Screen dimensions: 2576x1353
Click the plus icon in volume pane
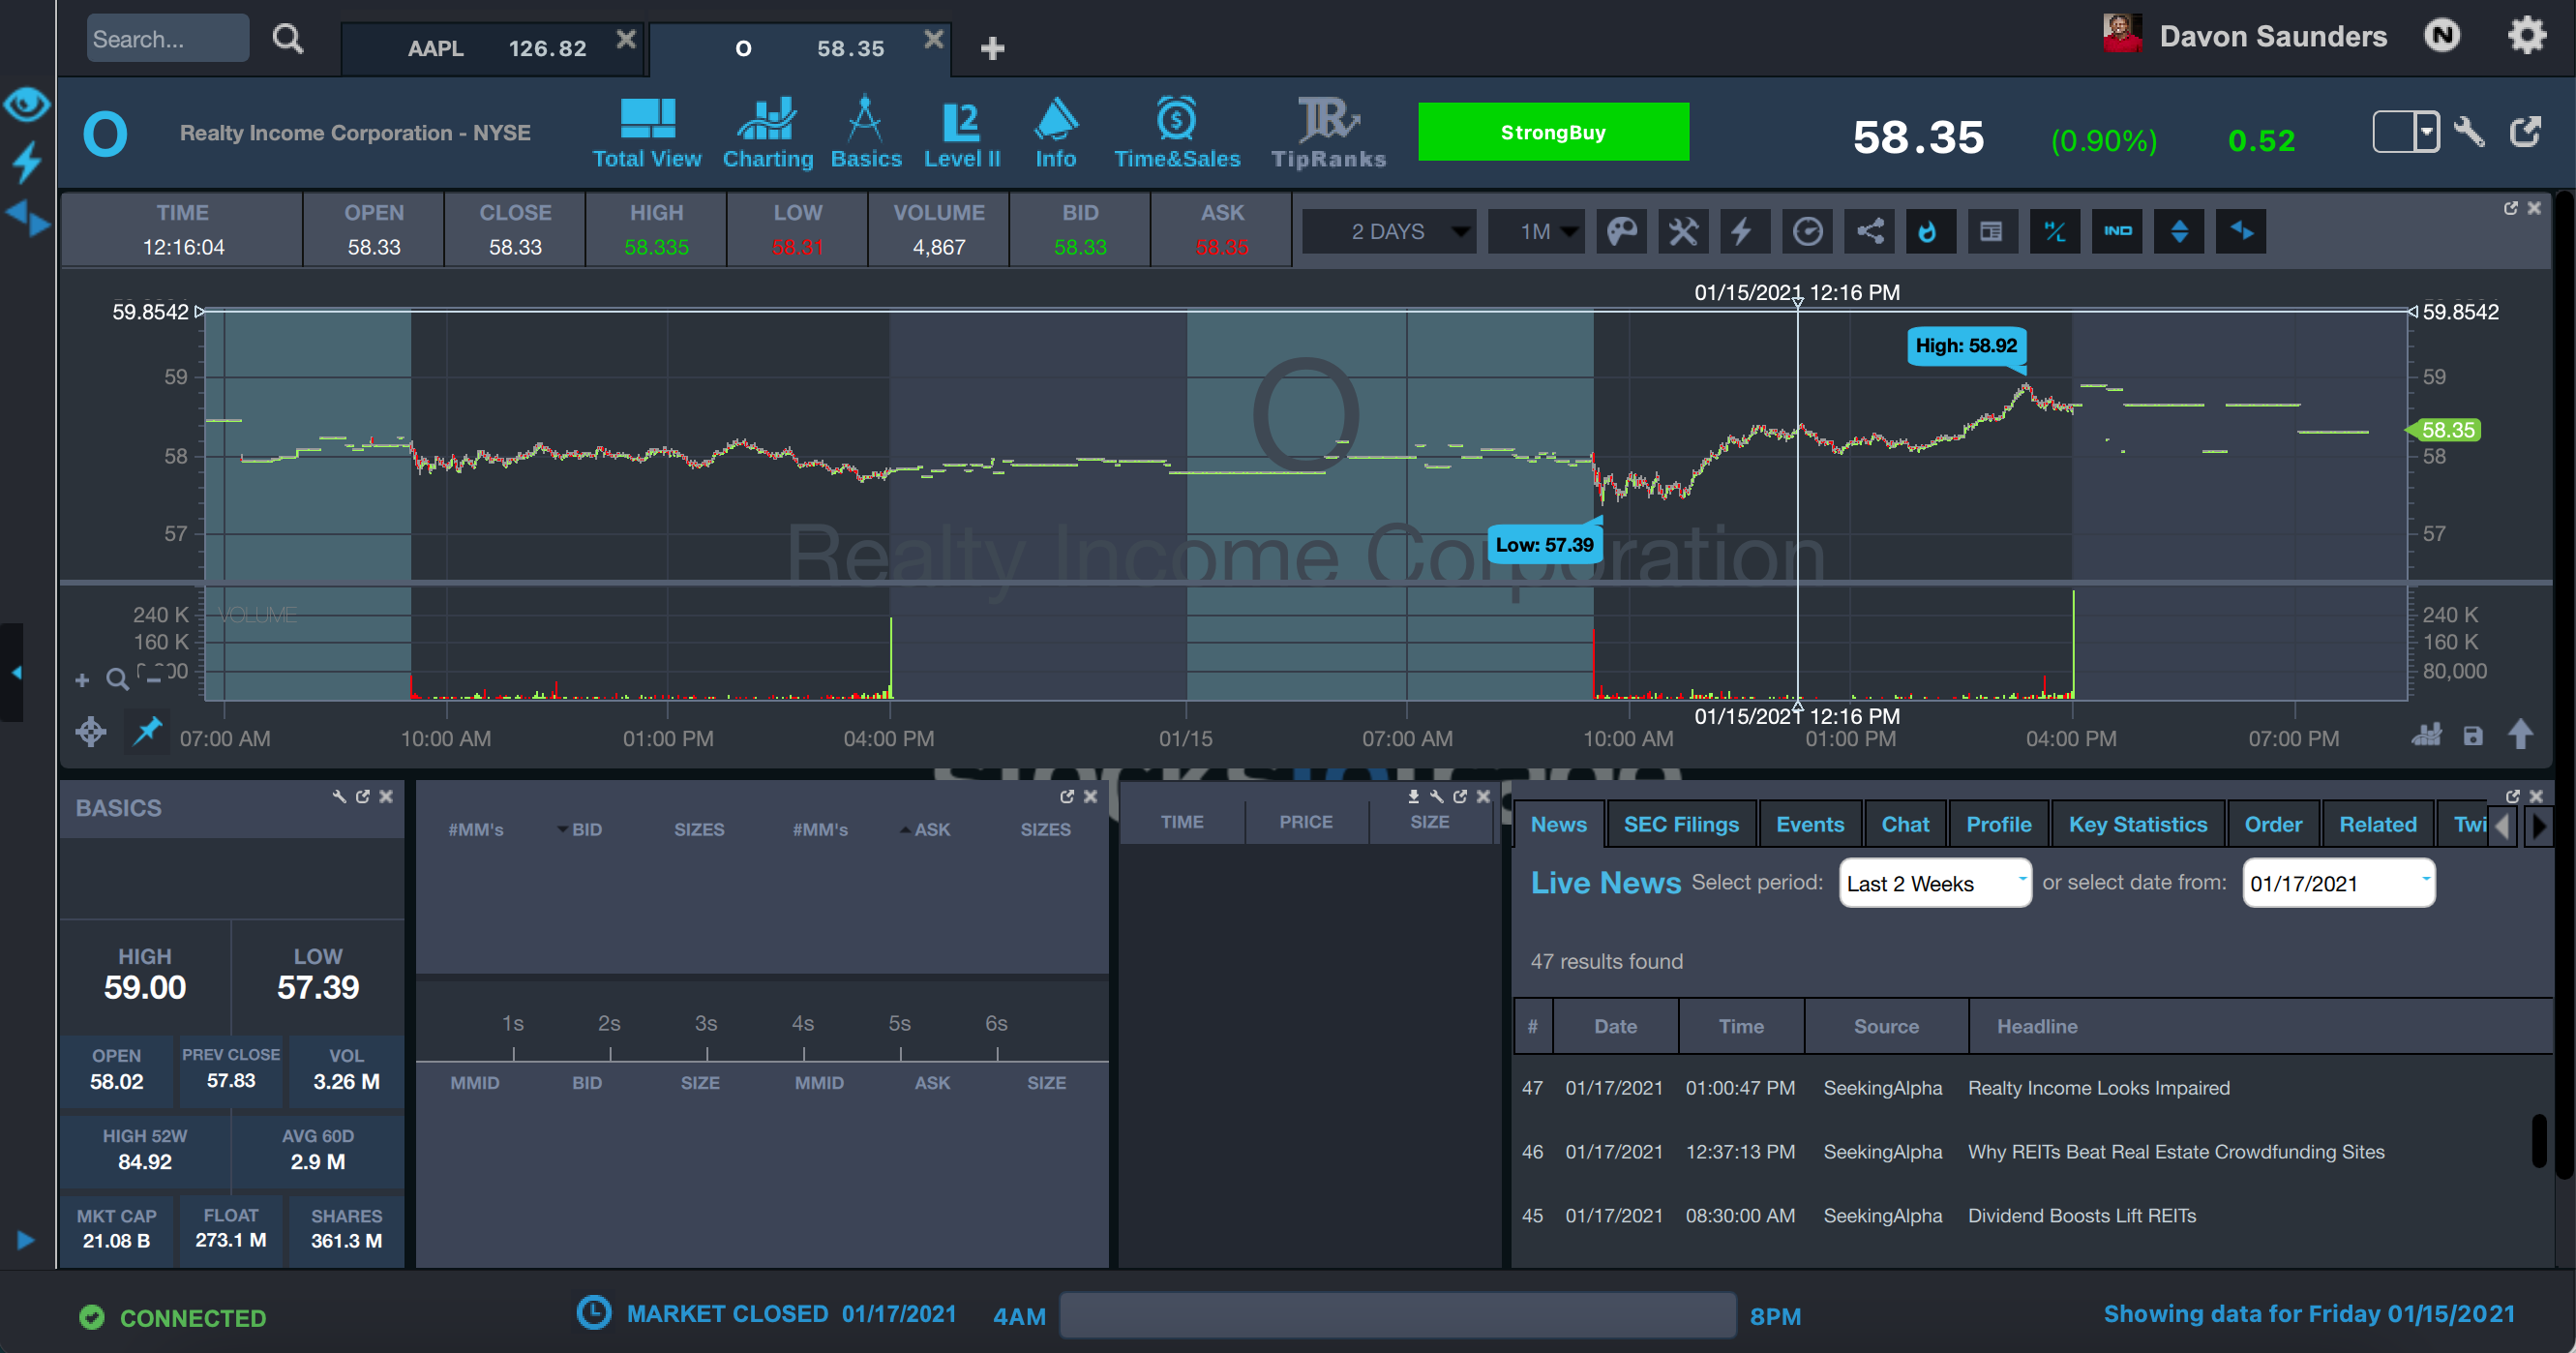[x=82, y=681]
